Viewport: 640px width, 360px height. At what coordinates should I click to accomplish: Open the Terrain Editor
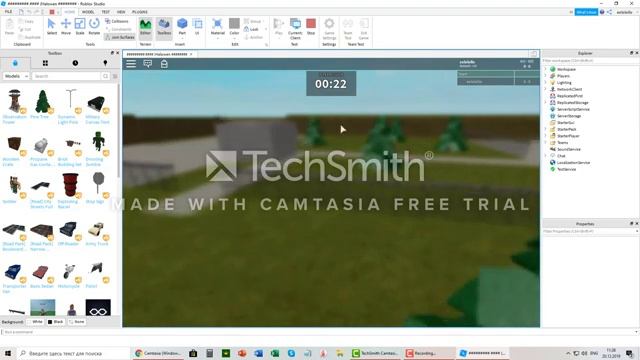pyautogui.click(x=145, y=27)
